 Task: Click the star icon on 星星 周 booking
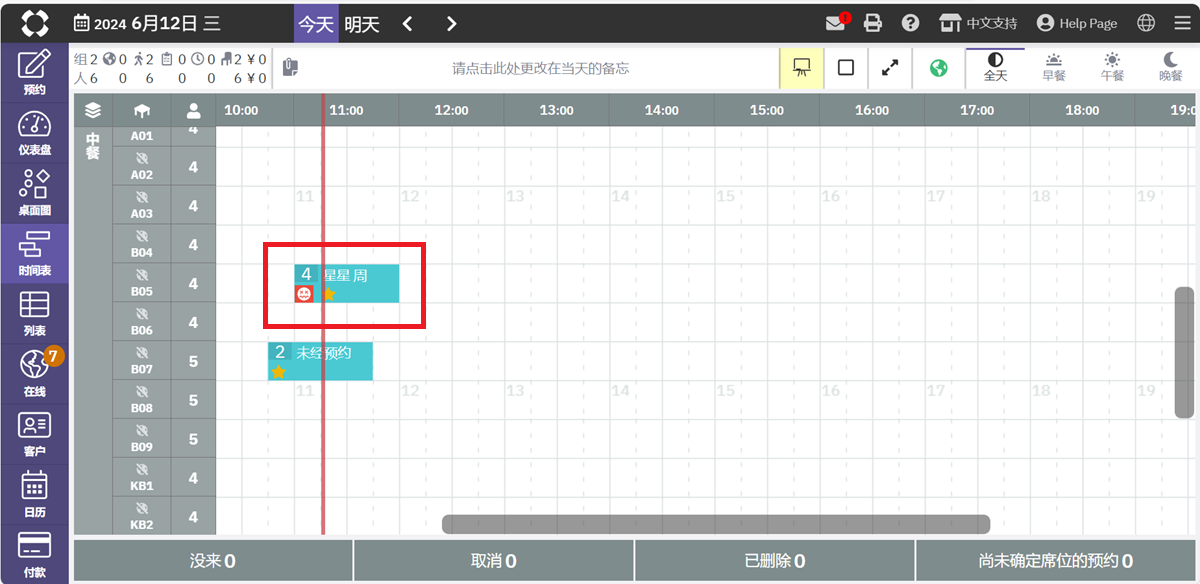(328, 294)
